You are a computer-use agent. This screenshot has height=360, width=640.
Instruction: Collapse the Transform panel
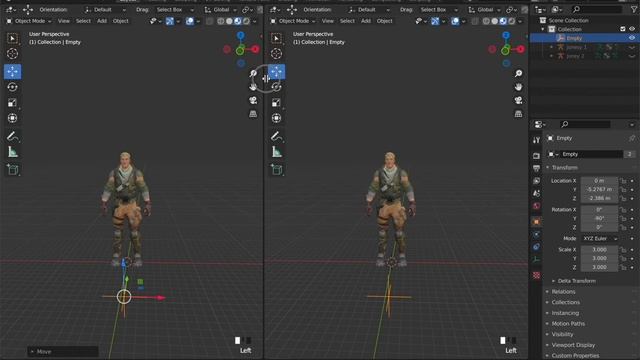click(x=564, y=168)
